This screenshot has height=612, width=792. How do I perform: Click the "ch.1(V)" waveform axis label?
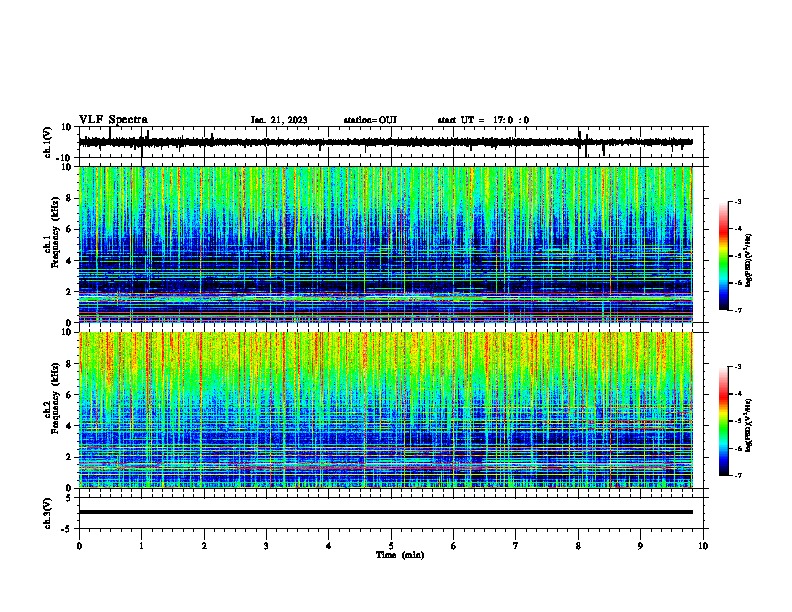click(47, 142)
